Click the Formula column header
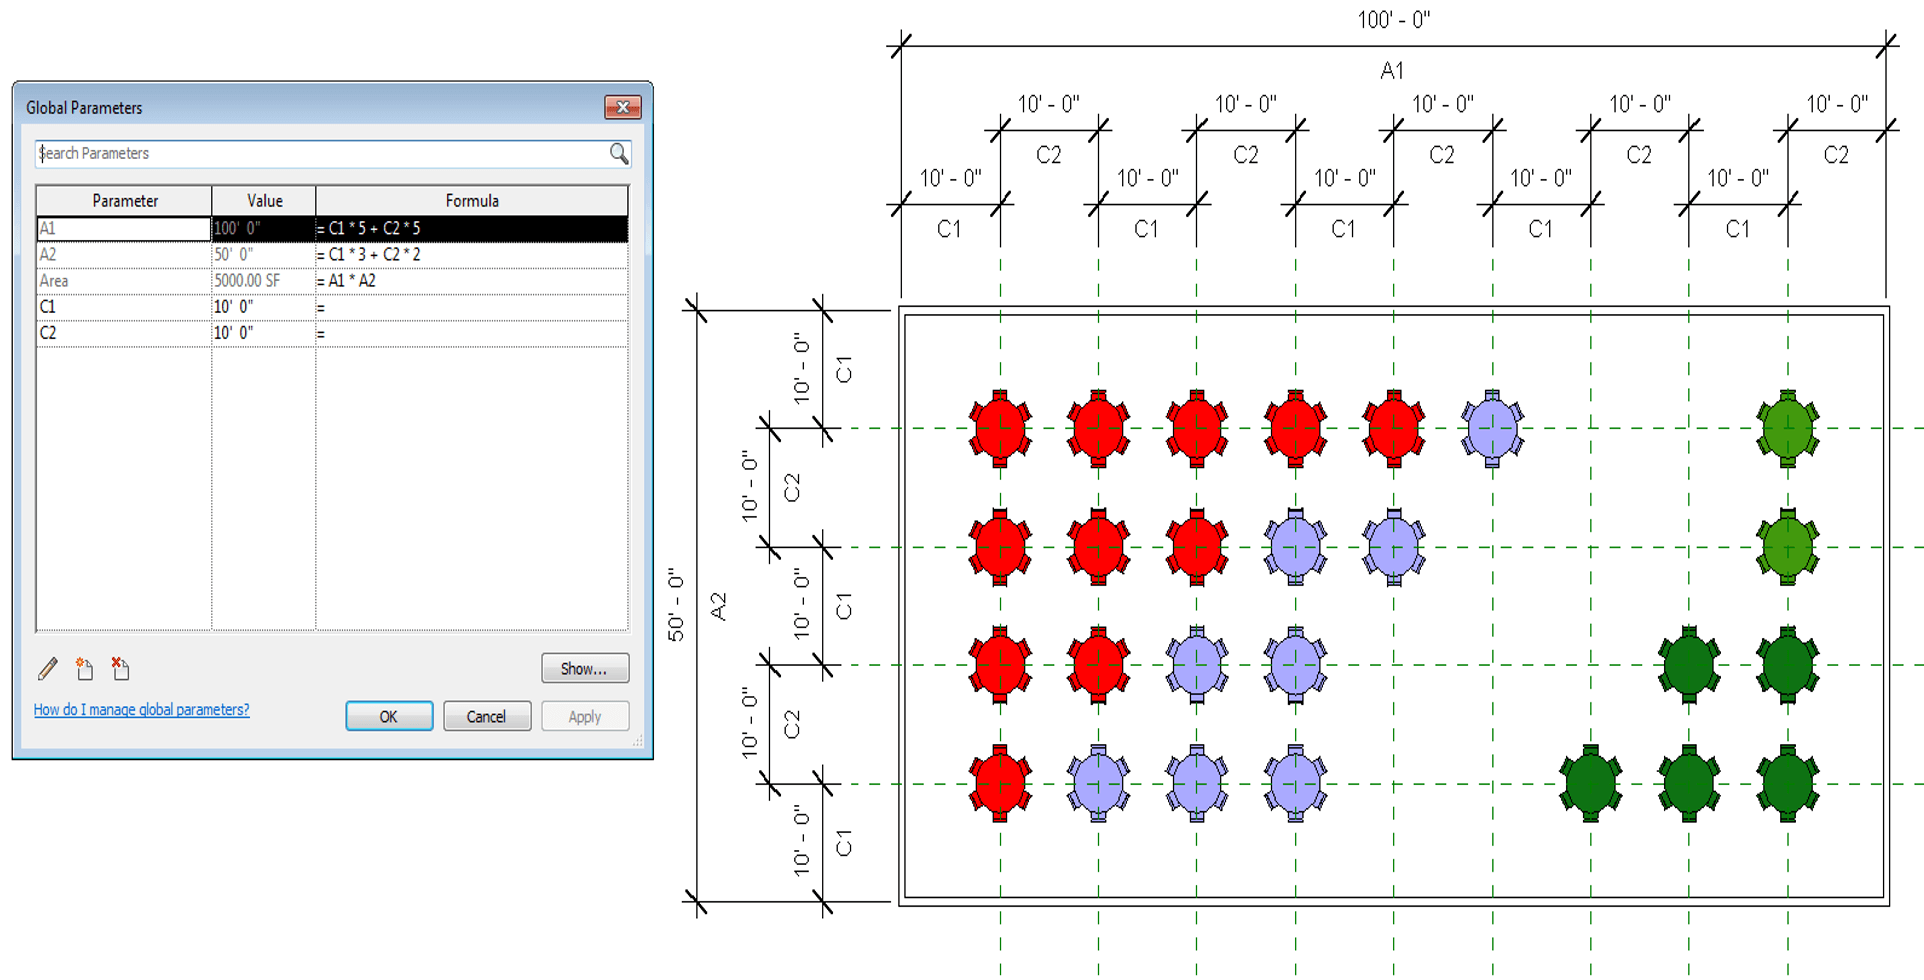The height and width of the screenshot is (980, 1924). tap(471, 201)
